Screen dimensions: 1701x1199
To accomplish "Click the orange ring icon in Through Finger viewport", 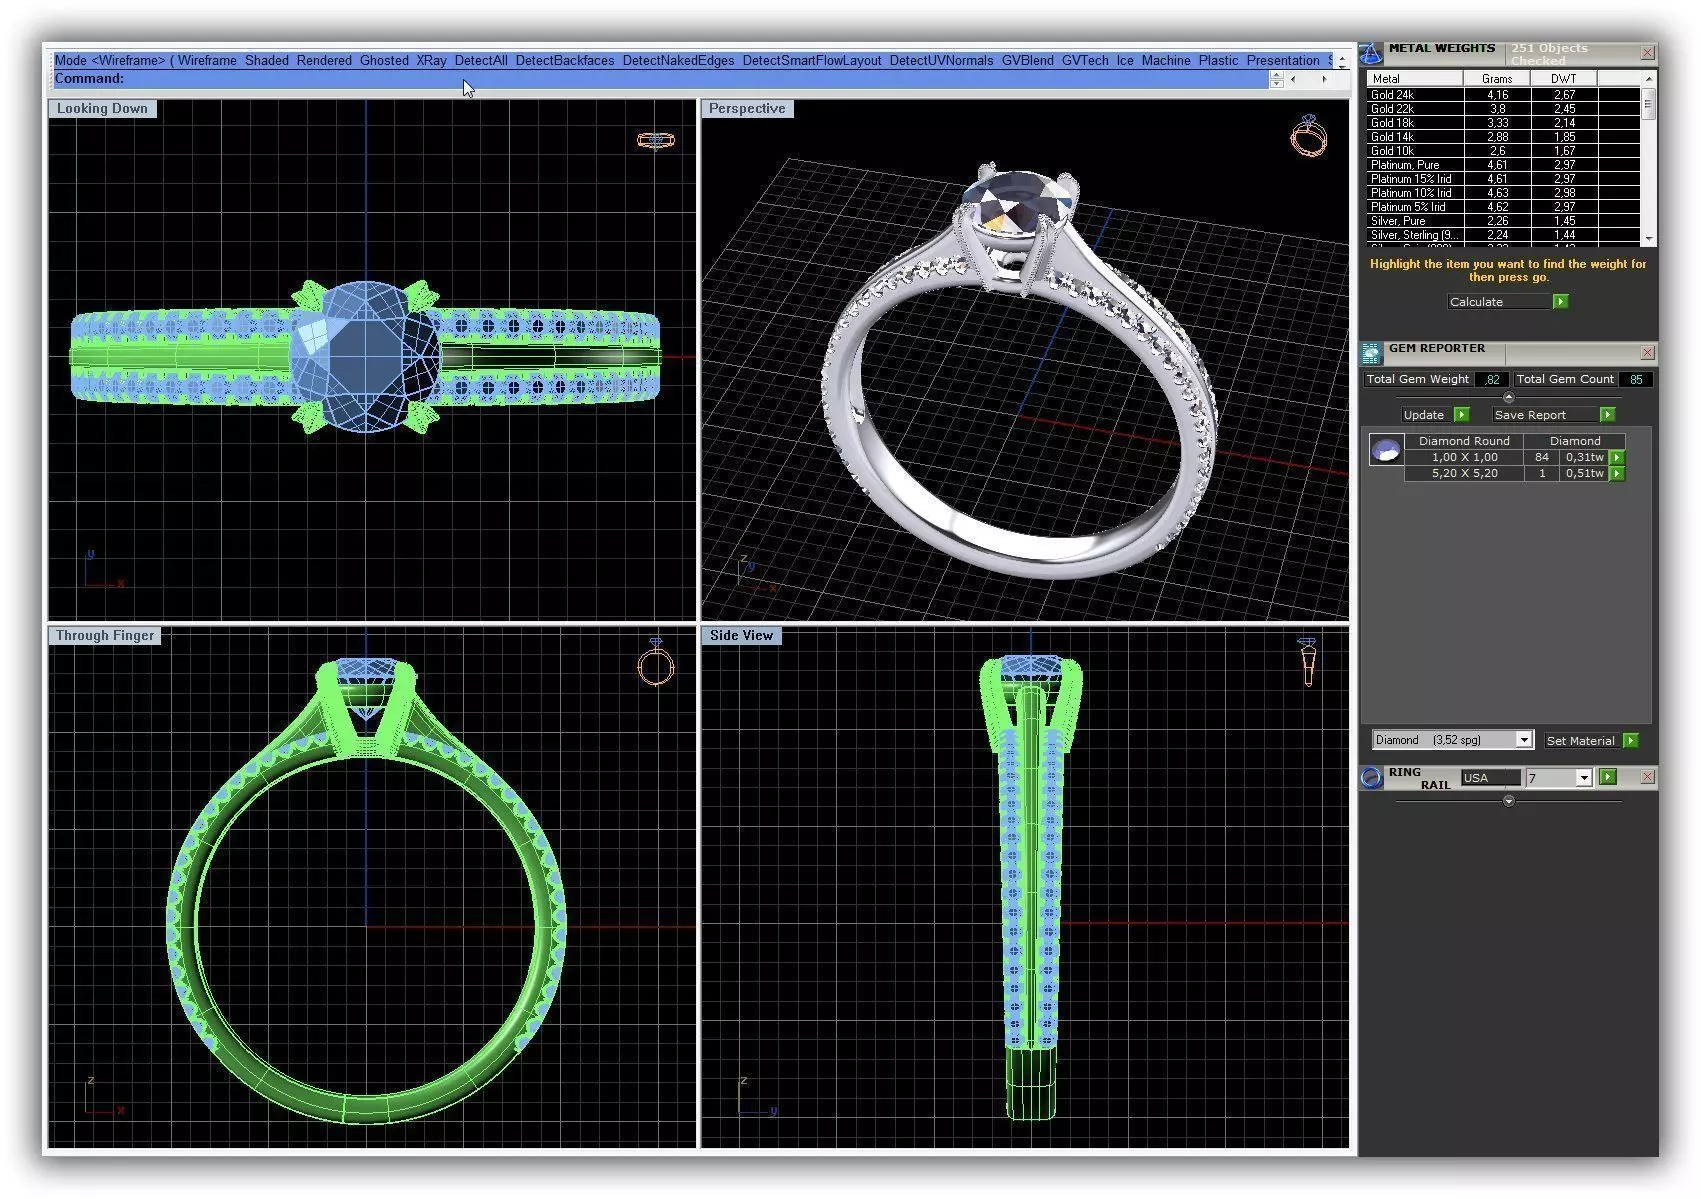I will [656, 662].
